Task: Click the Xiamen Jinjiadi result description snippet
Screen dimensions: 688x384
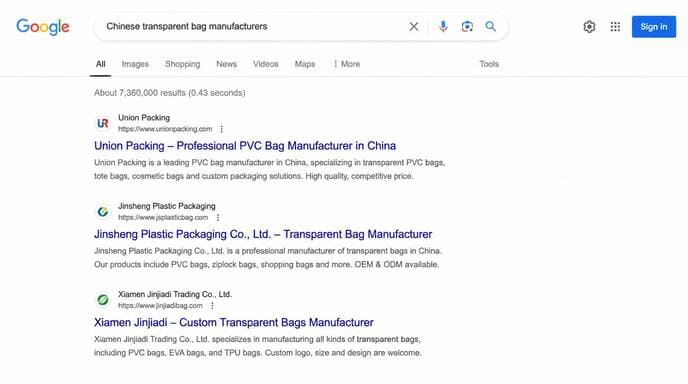Action: click(258, 346)
